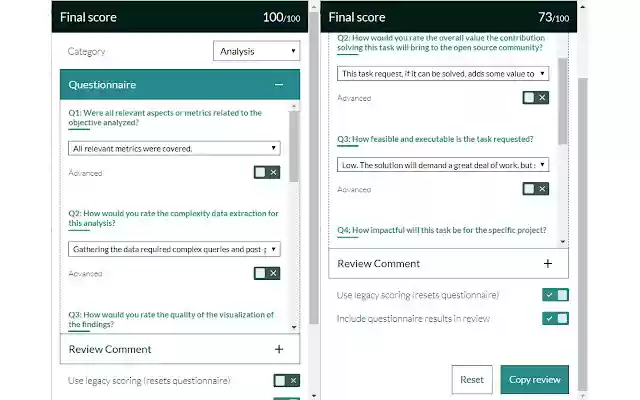The width and height of the screenshot is (640, 400).
Task: Collapse Questionnaire section with minus icon
Action: (x=279, y=85)
